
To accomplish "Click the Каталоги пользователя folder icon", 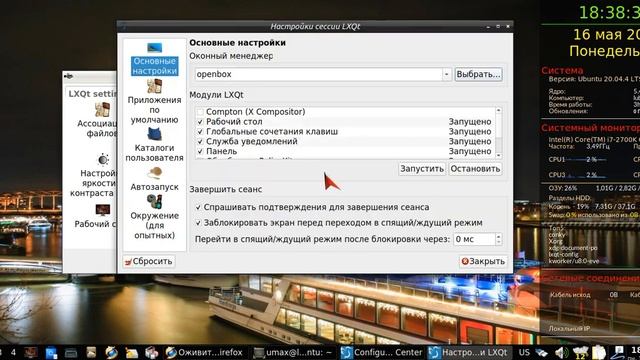I will (x=154, y=134).
